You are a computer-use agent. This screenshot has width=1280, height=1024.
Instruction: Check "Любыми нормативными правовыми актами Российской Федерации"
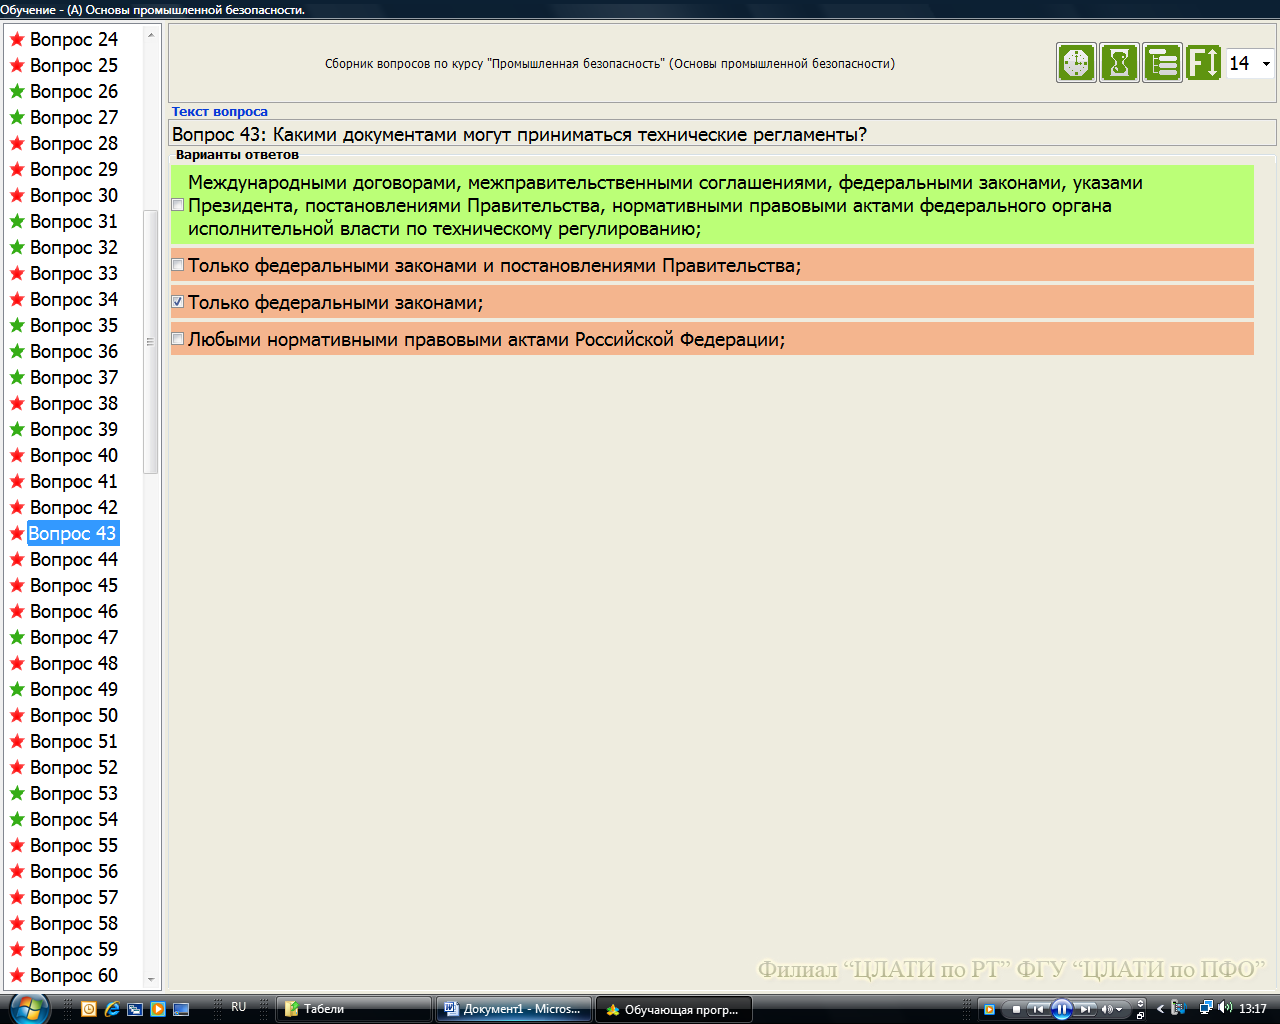click(177, 339)
